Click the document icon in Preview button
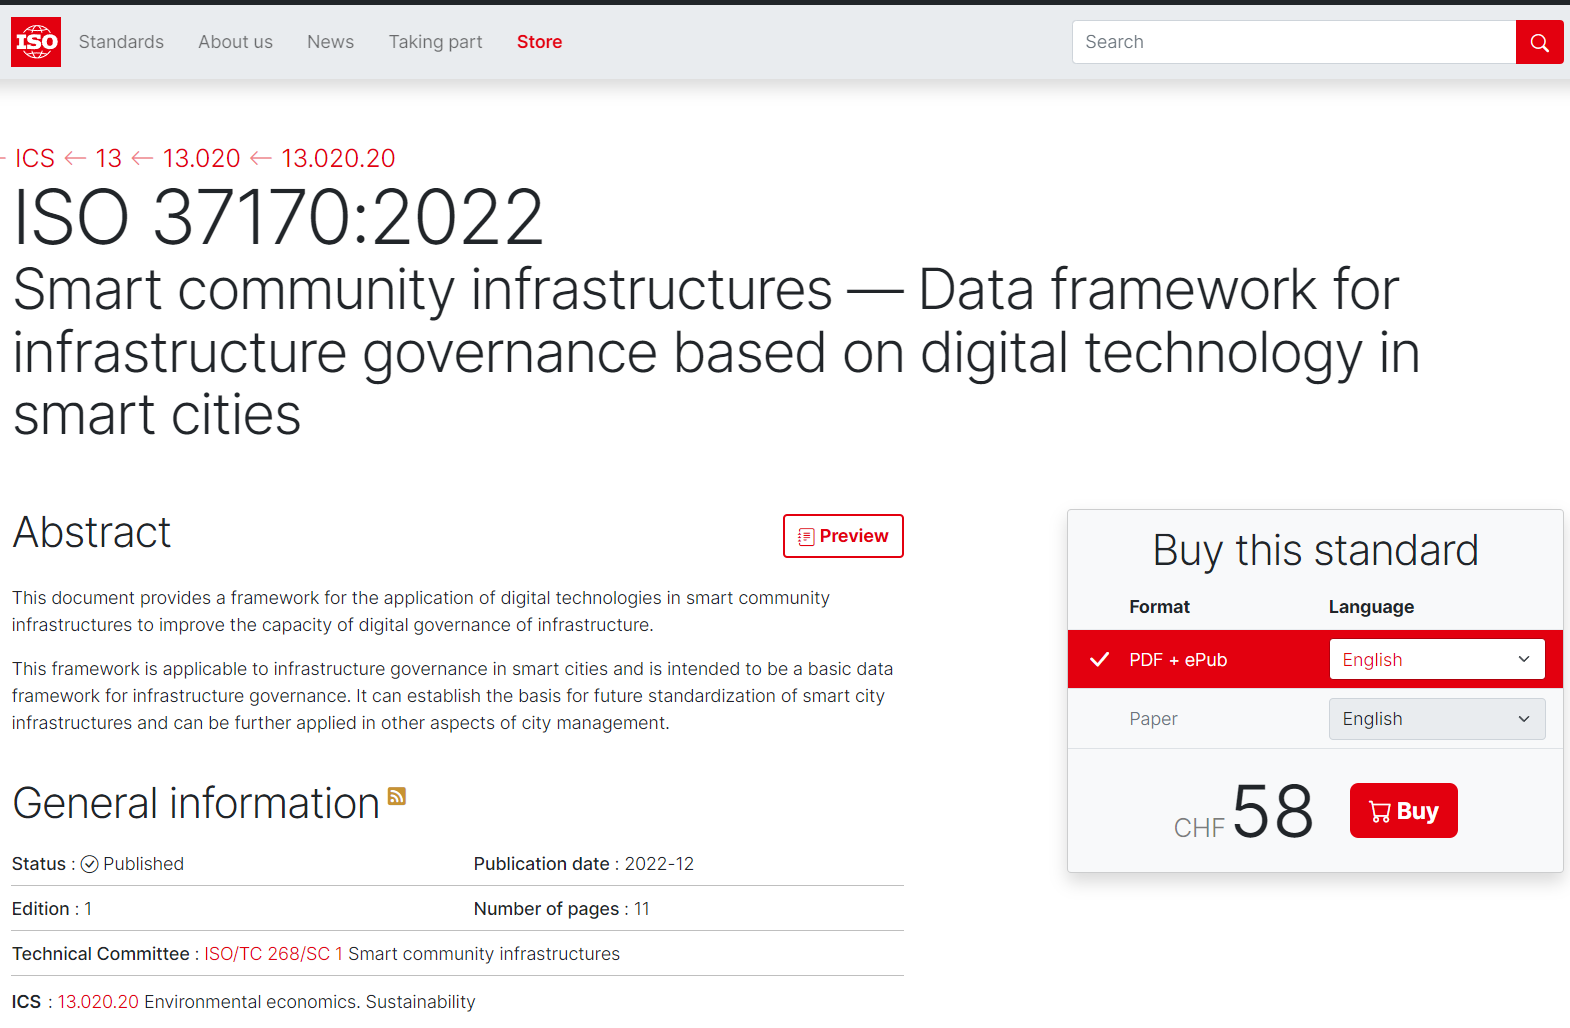1570x1028 pixels. tap(806, 537)
